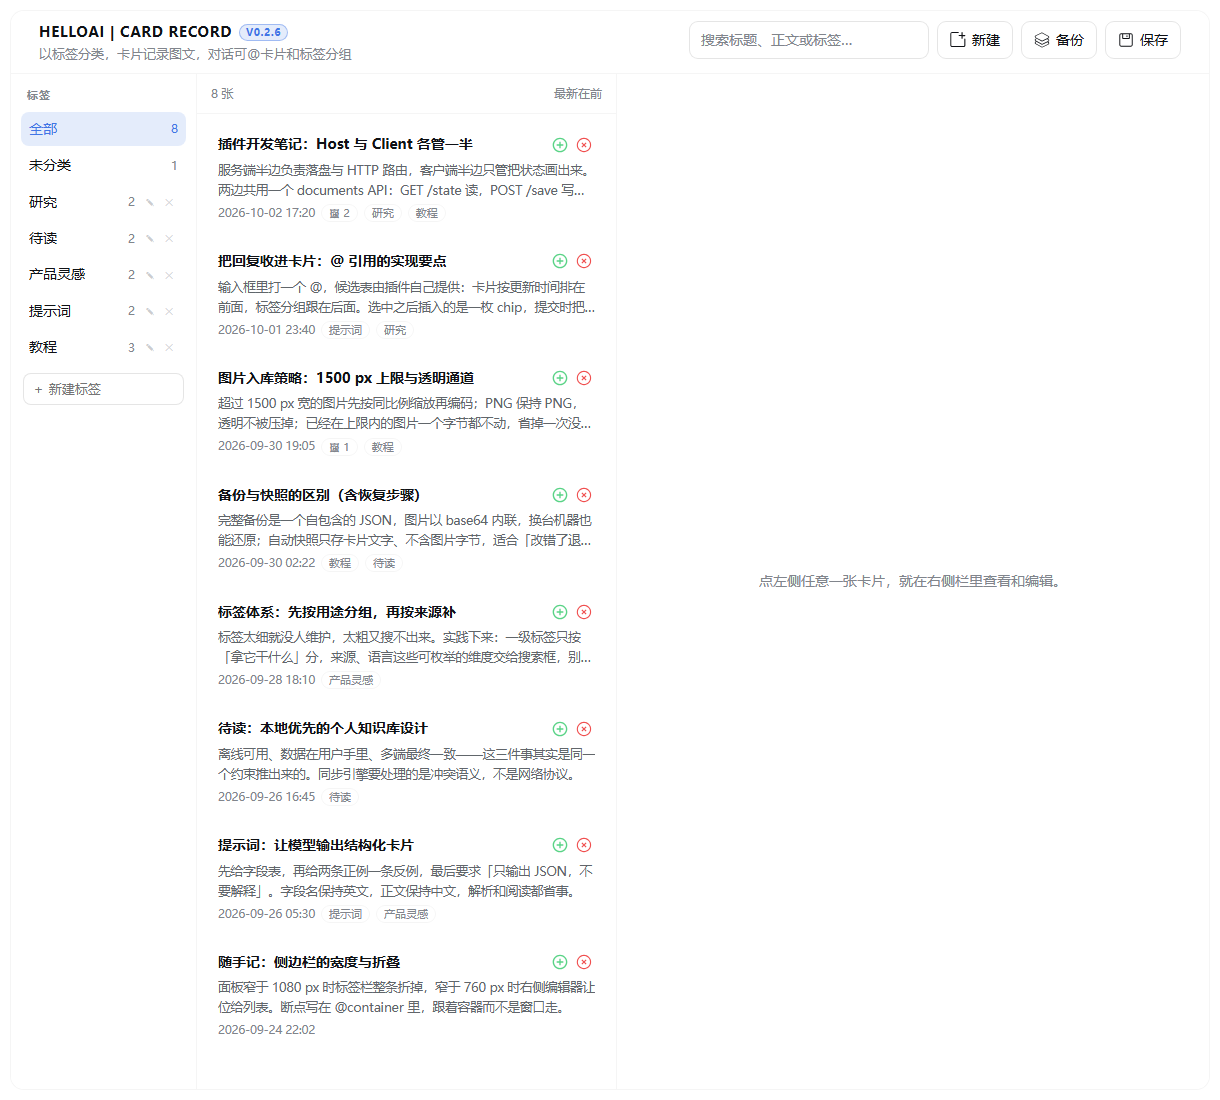Image resolution: width=1220 pixels, height=1100 pixels.
Task: Add a tag with 新建标签
Action: pyautogui.click(x=103, y=389)
